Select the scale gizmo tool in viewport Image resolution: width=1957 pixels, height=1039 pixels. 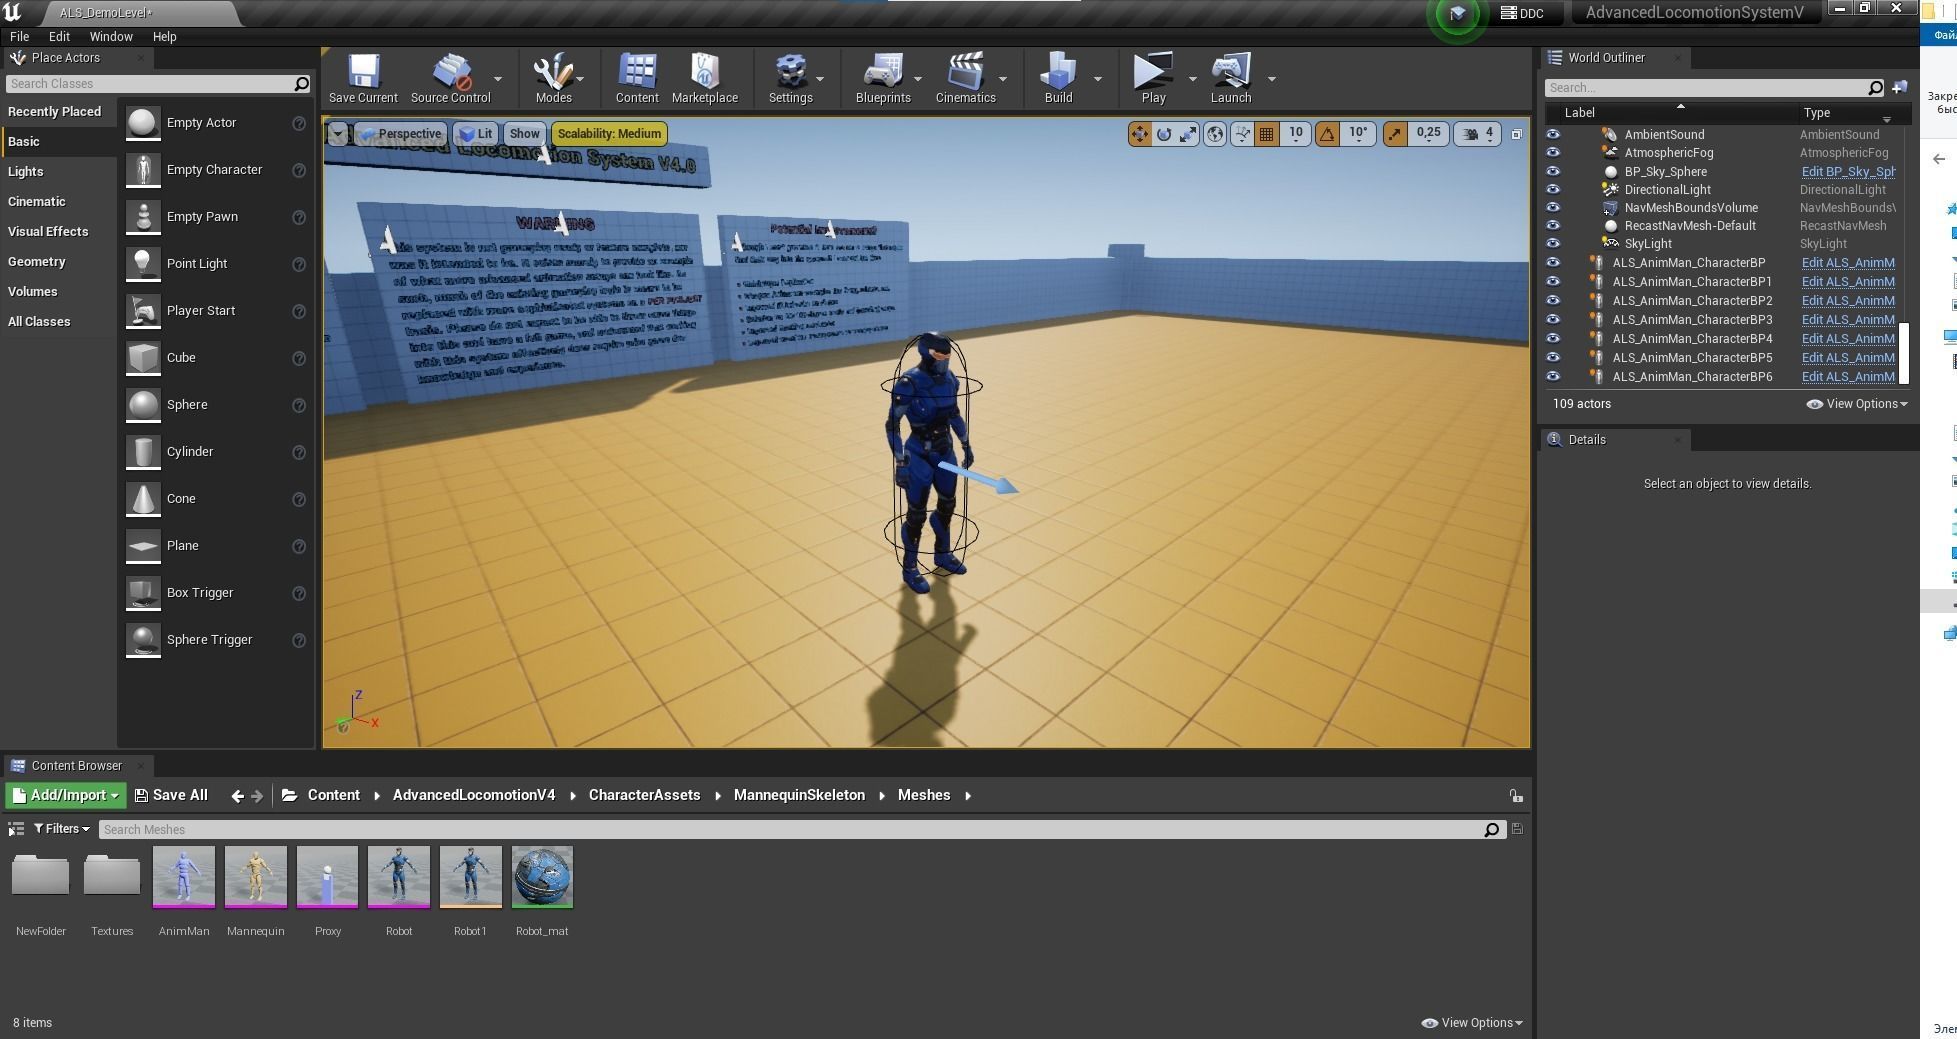[x=1188, y=134]
